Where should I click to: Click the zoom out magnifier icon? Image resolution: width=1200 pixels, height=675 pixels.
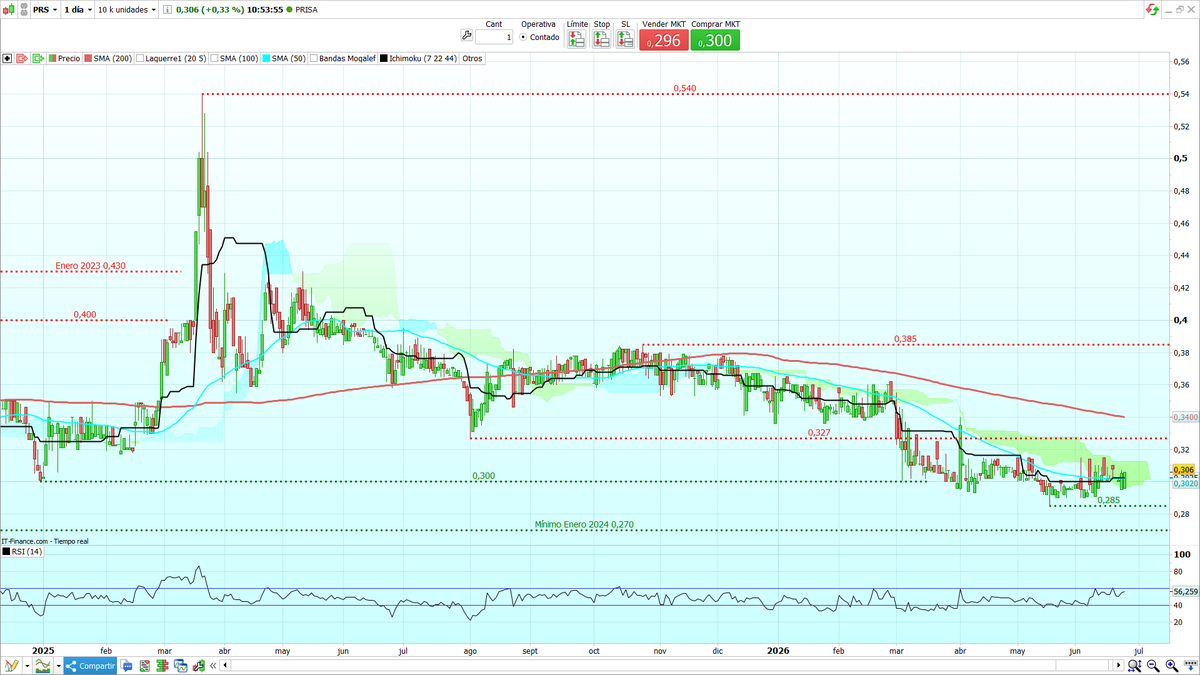click(x=1153, y=665)
